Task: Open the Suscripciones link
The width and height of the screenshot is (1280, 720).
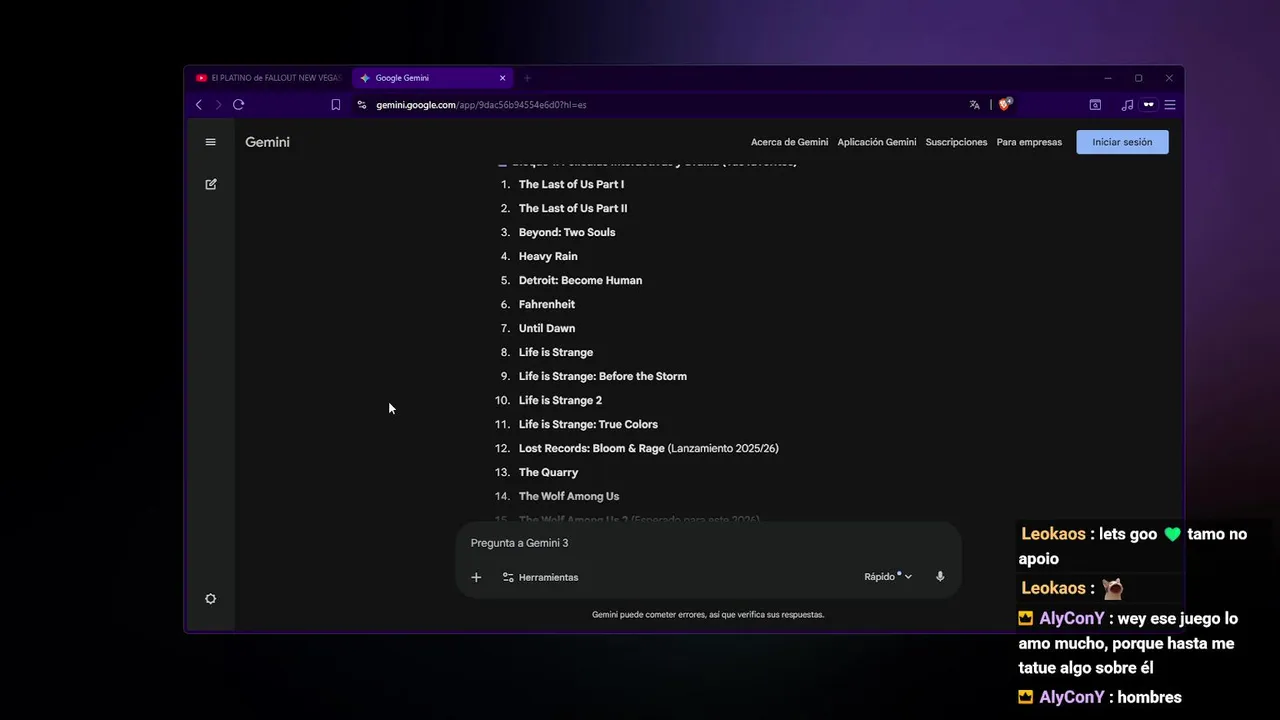Action: click(x=956, y=142)
